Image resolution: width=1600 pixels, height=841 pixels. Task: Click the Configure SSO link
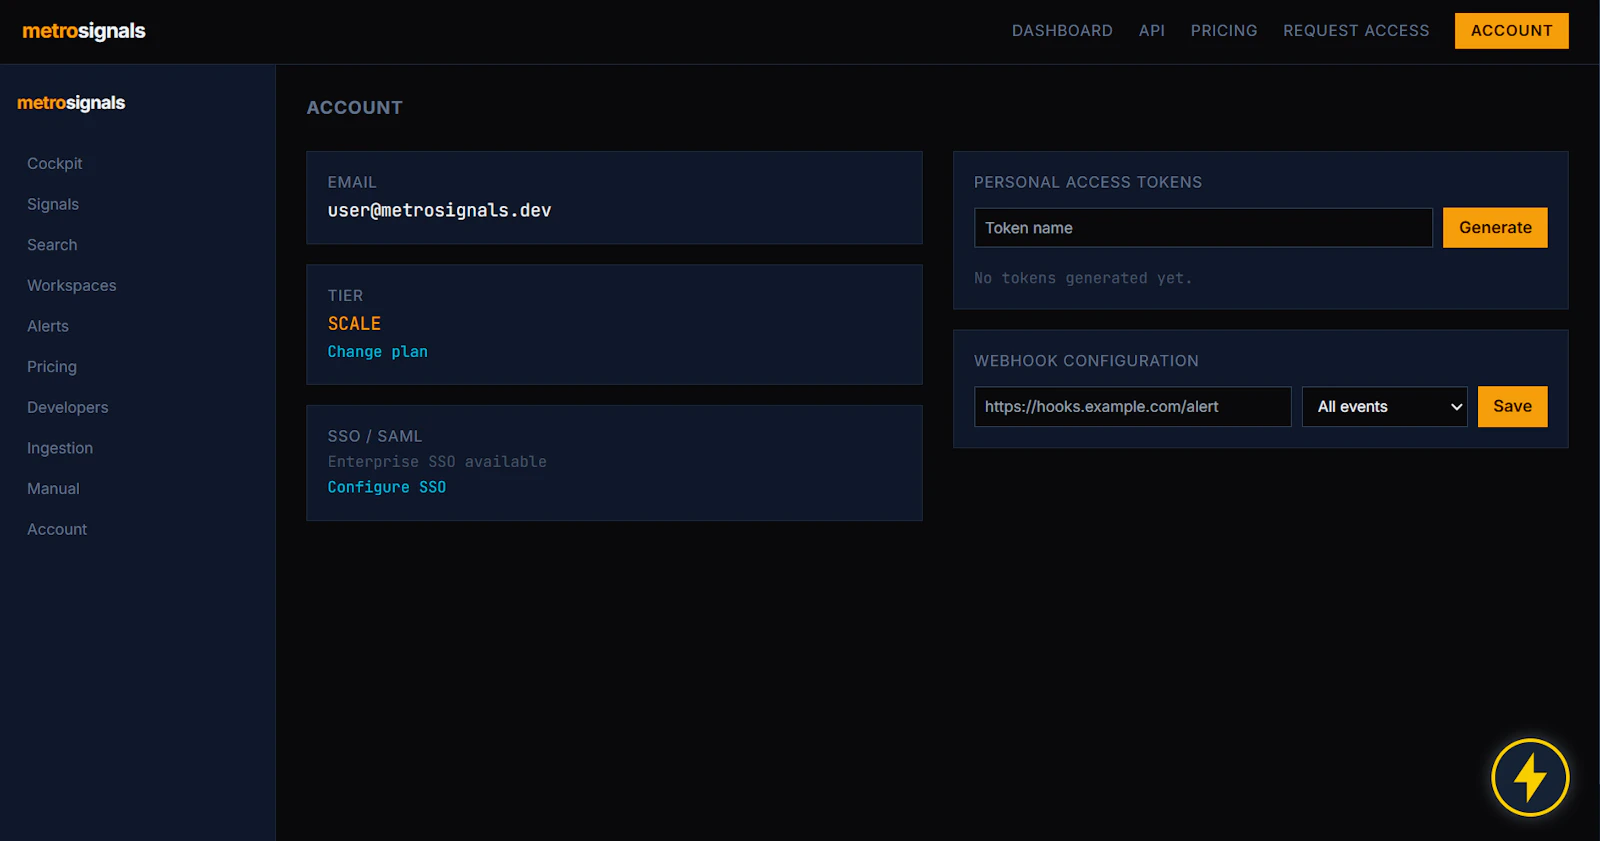pos(387,487)
